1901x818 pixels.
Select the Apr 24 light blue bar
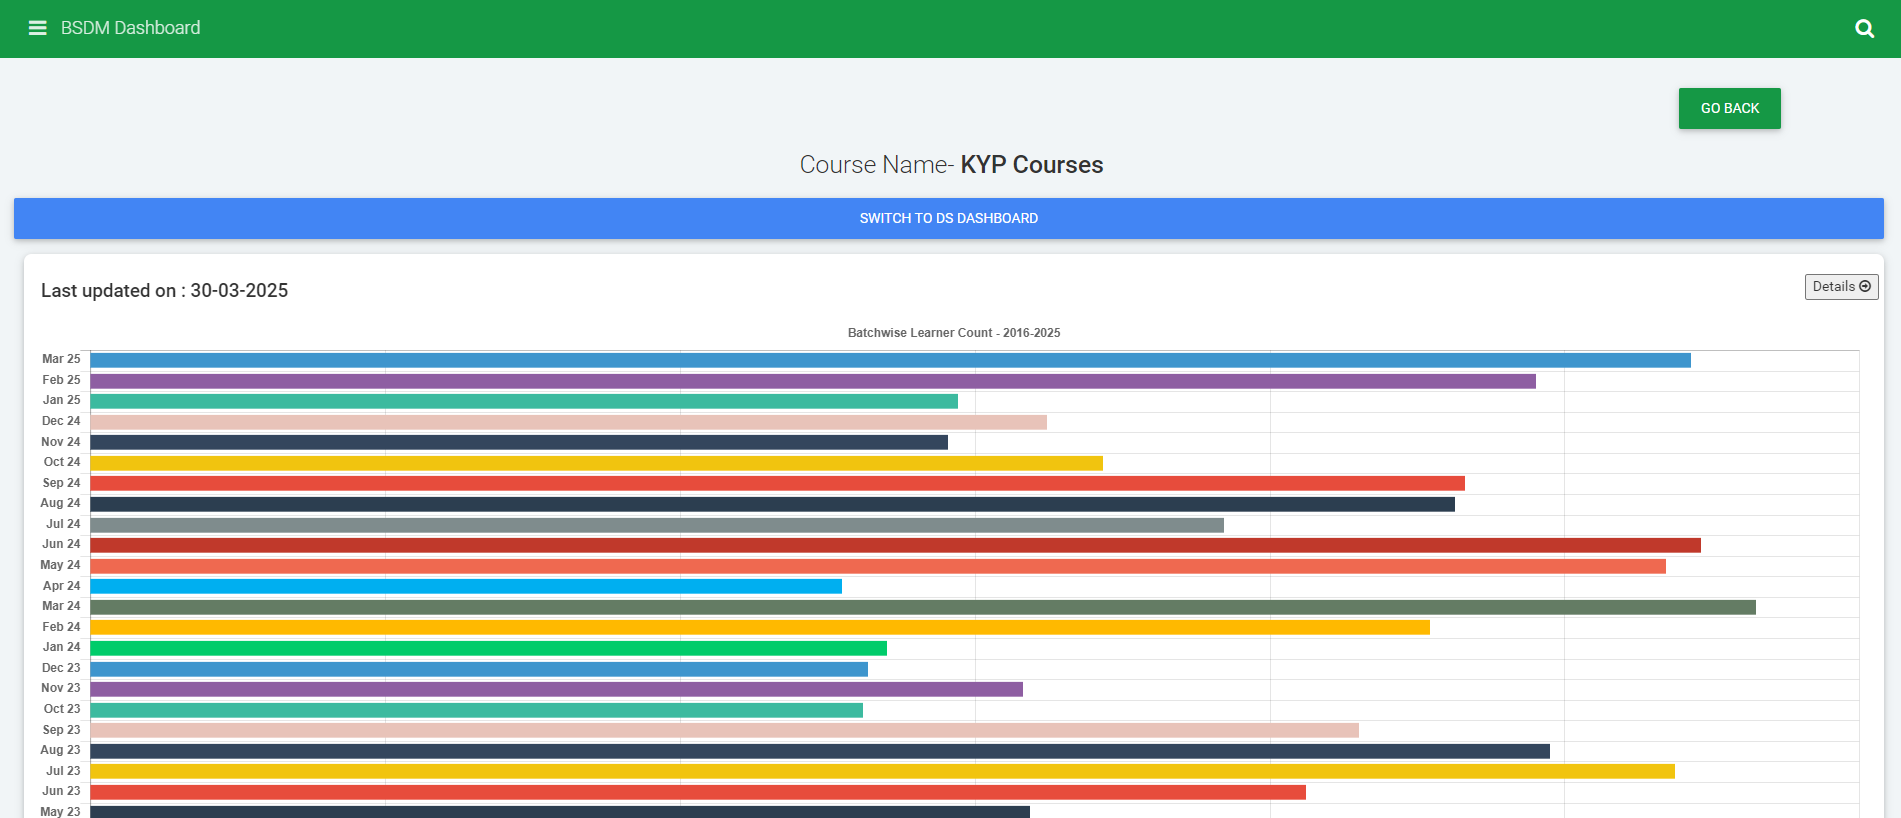coord(466,586)
